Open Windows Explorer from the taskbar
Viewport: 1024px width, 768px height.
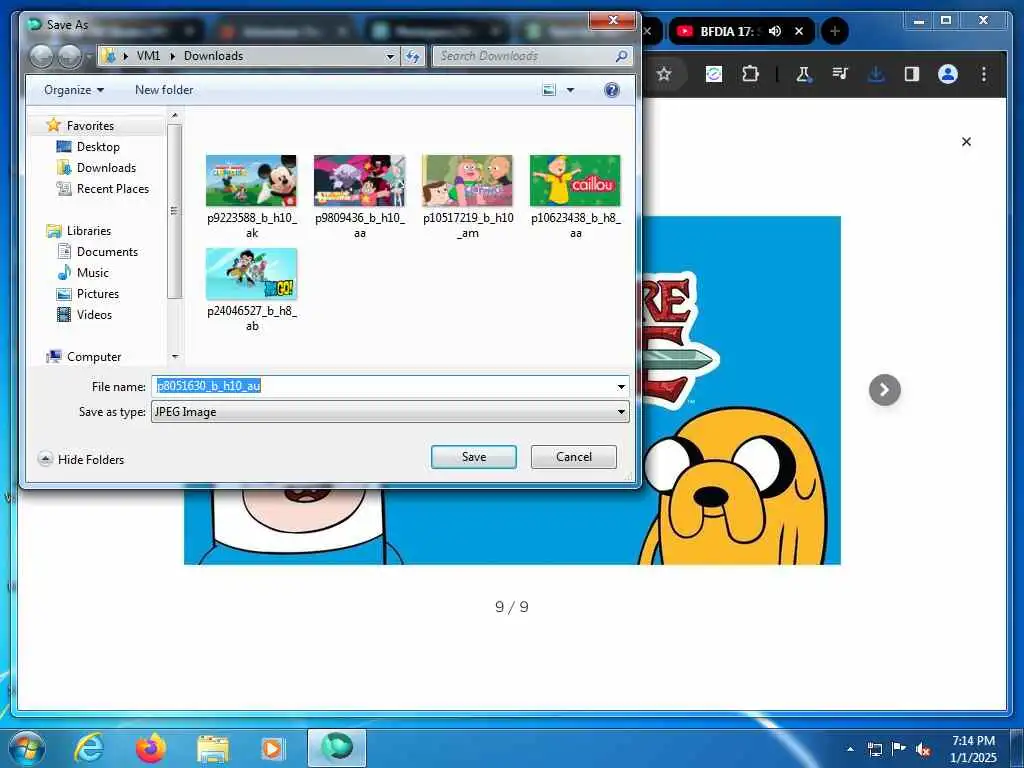click(213, 749)
